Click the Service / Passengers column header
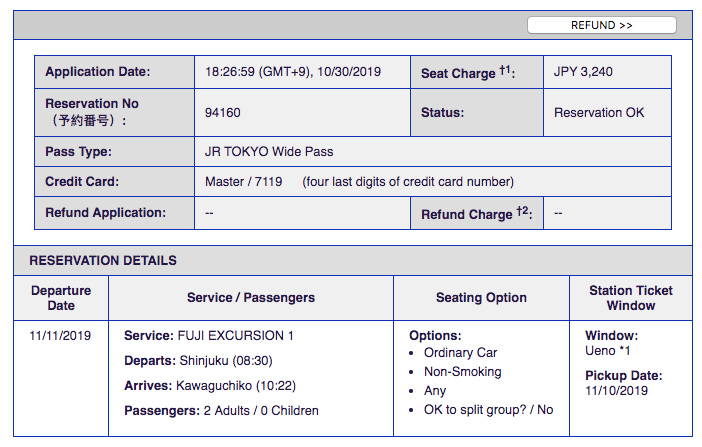702x447 pixels. 251,298
